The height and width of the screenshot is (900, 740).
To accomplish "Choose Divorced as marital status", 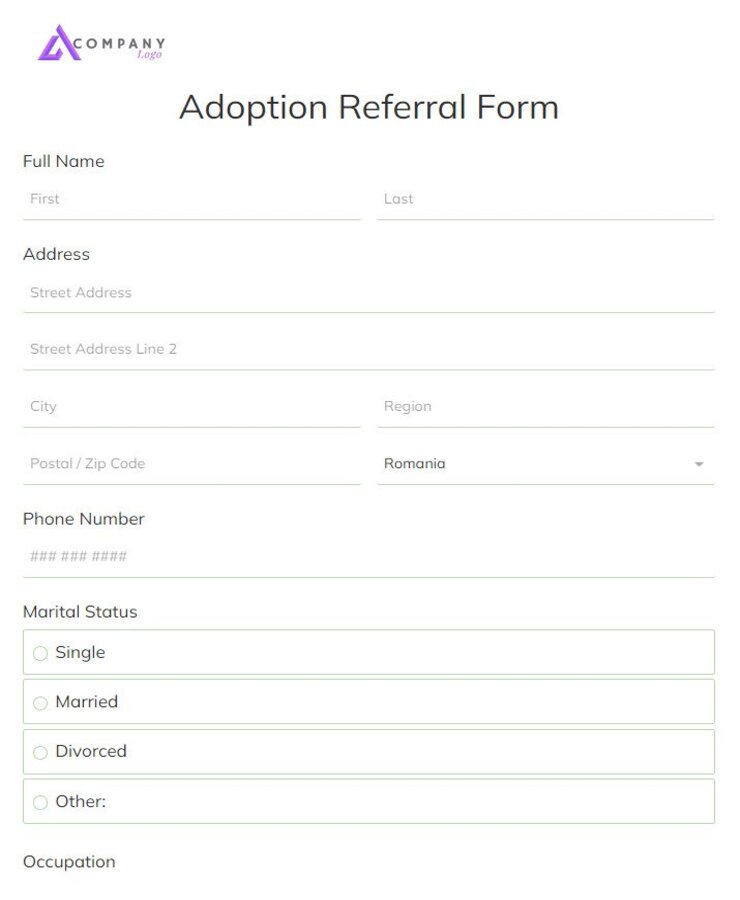I will [x=40, y=753].
